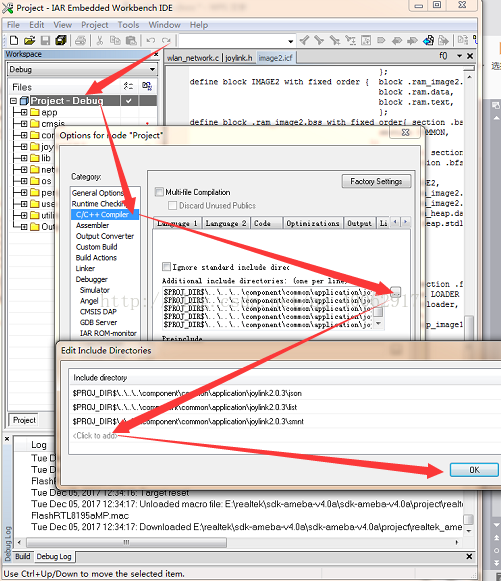Switch to the joylink.h editor tab
This screenshot has height=581, width=501.
pos(239,58)
